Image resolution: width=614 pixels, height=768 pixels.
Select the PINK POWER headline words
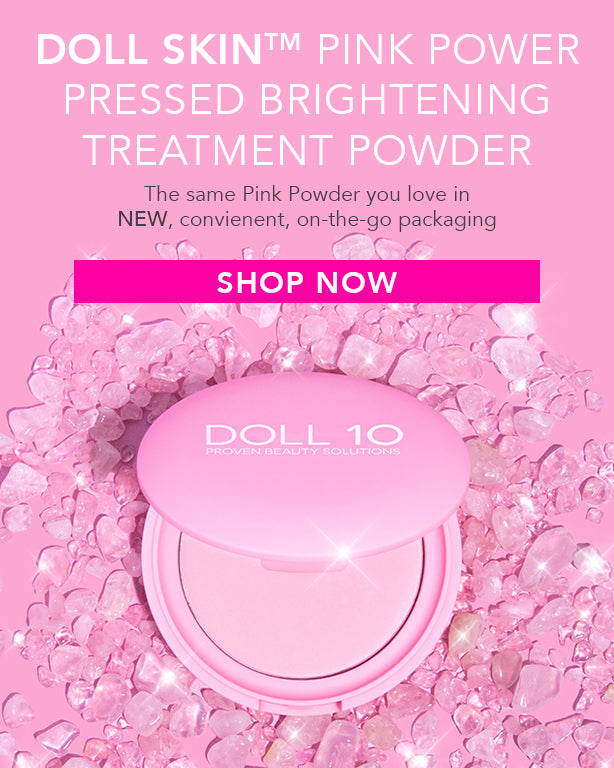pos(448,49)
